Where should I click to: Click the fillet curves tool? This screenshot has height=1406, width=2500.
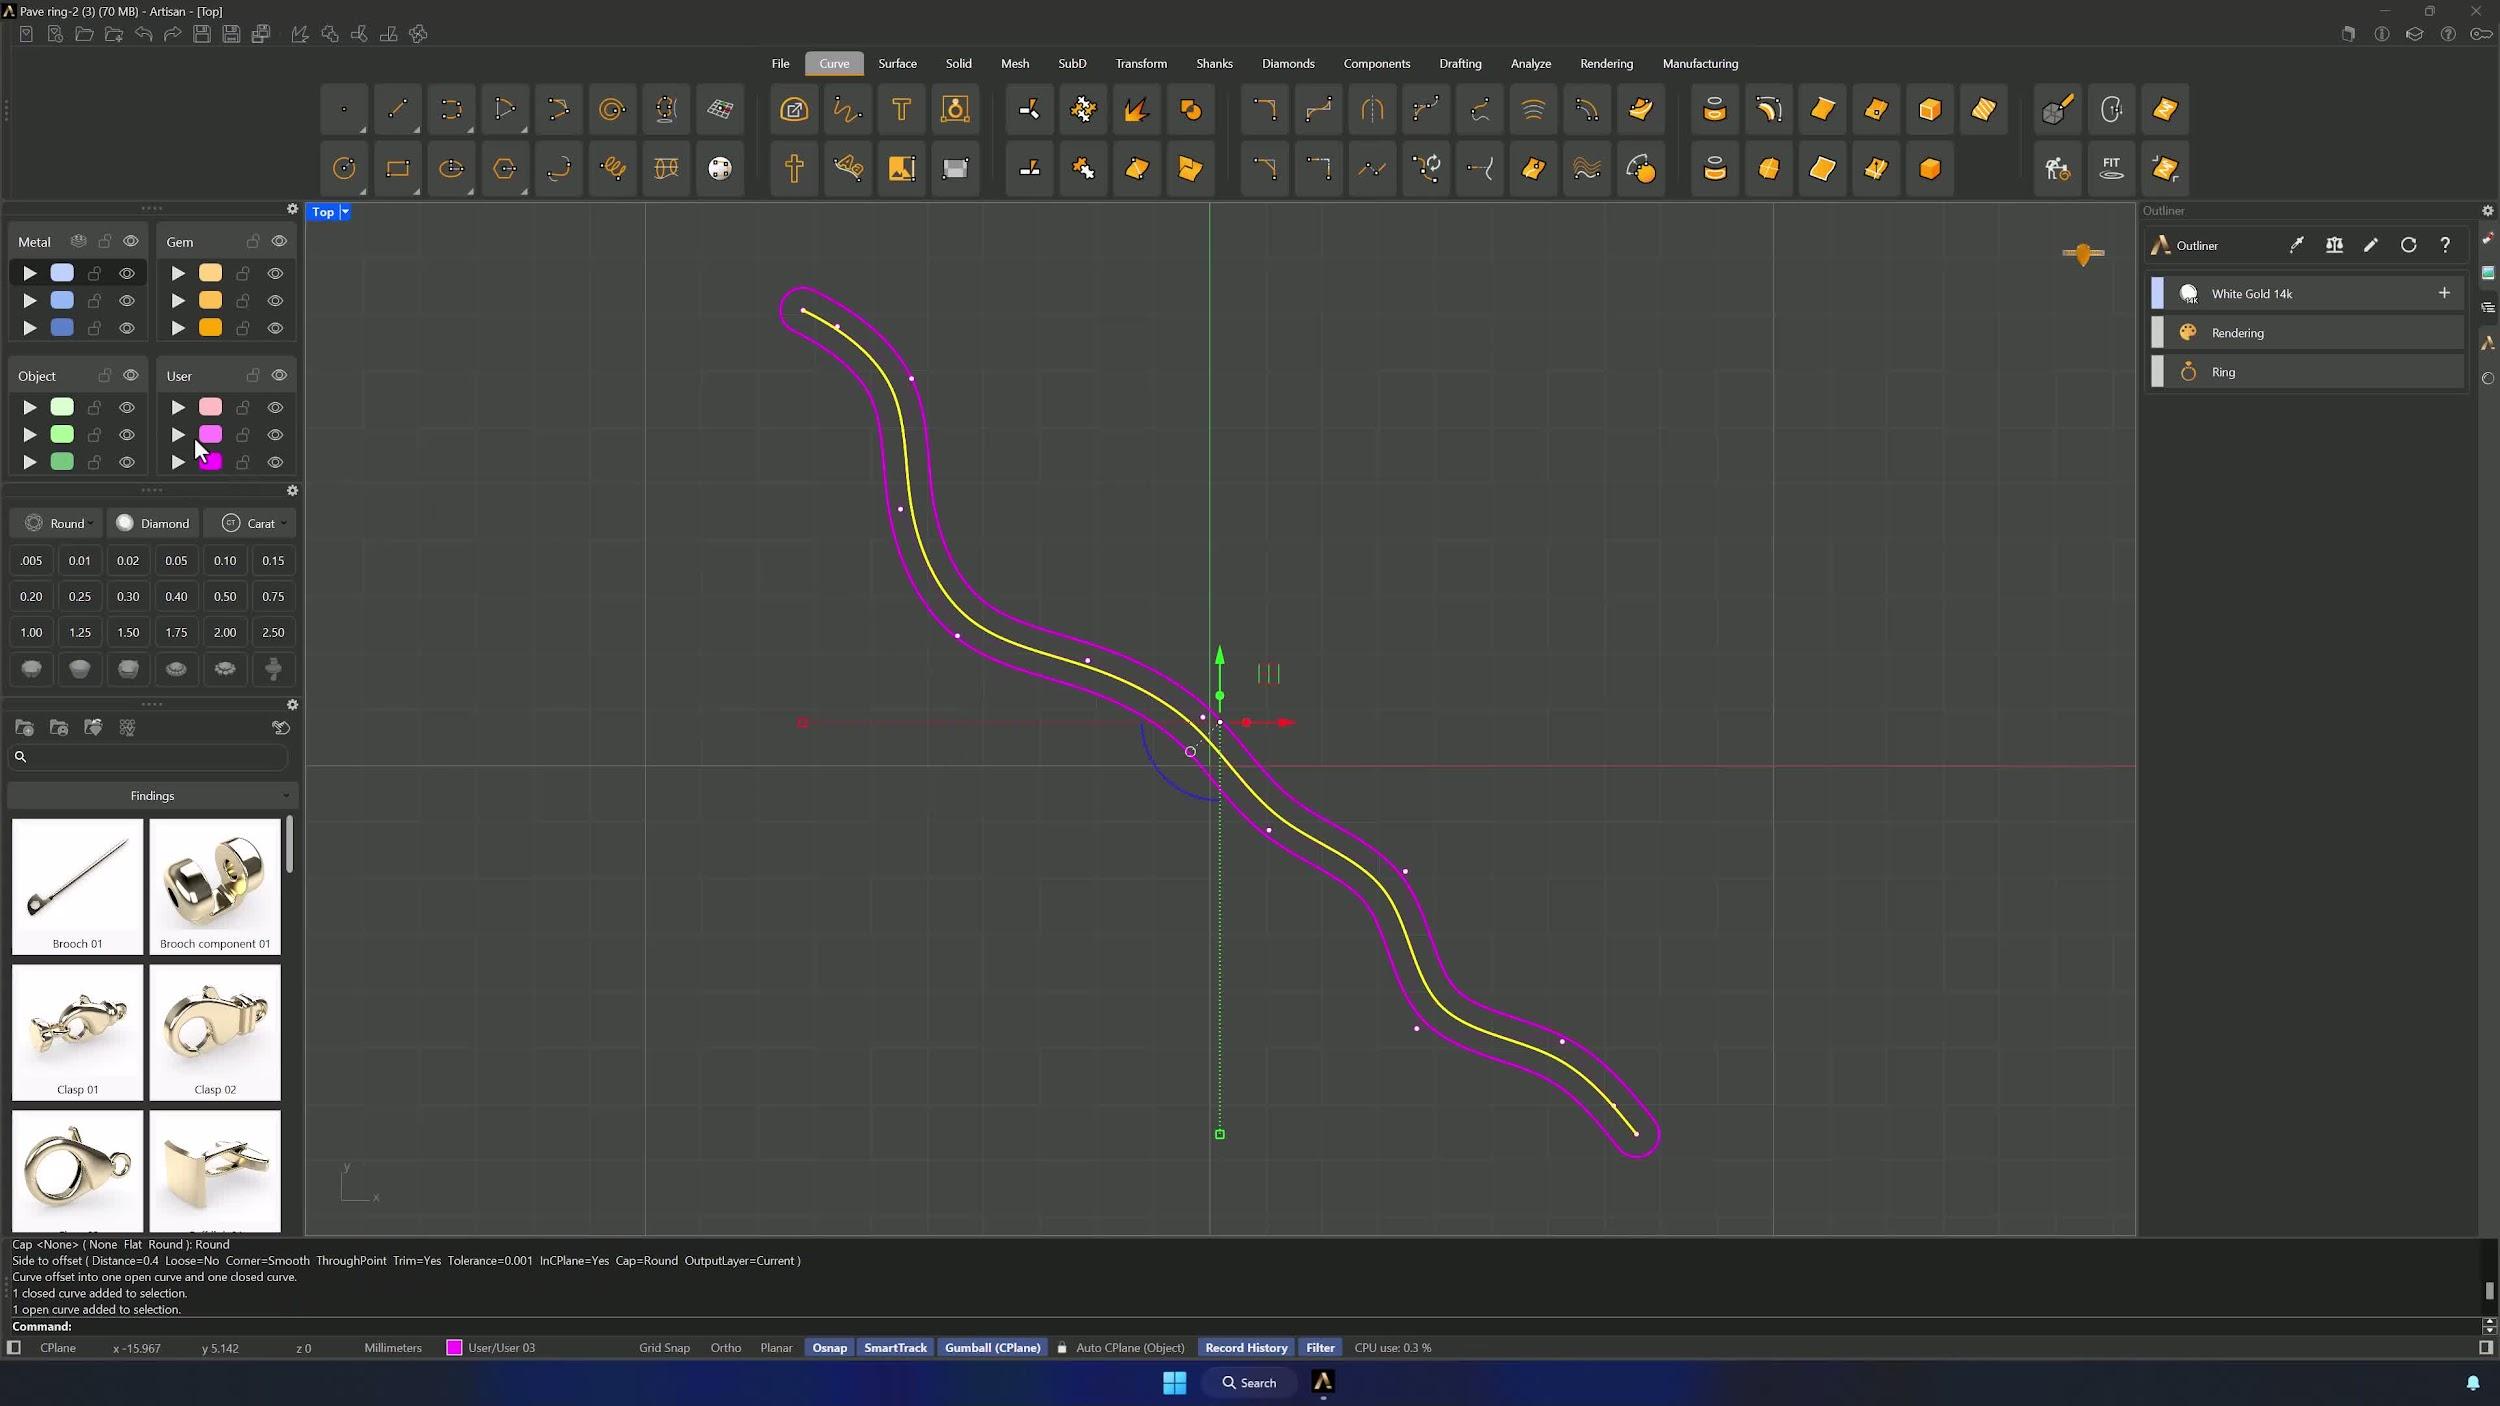(x=1264, y=110)
